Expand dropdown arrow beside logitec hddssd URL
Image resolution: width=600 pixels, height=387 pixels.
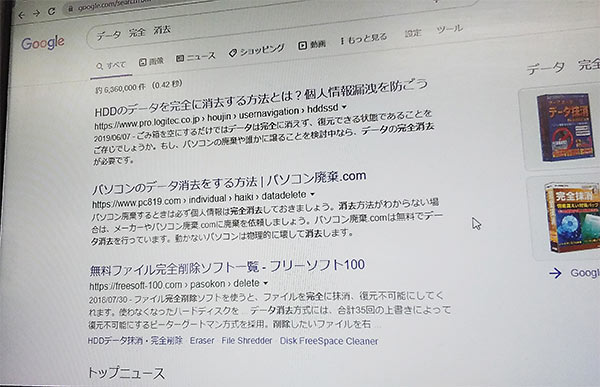point(344,107)
